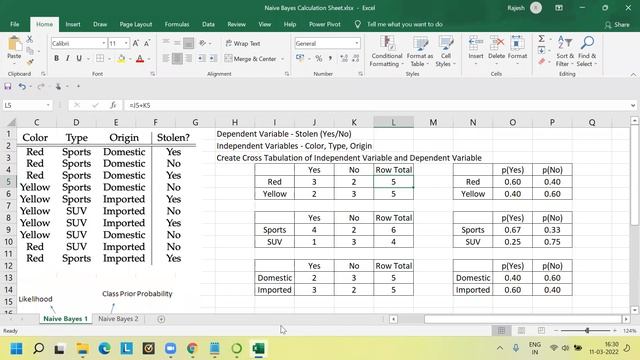
Task: Click the Cell Styles button
Action: [445, 51]
